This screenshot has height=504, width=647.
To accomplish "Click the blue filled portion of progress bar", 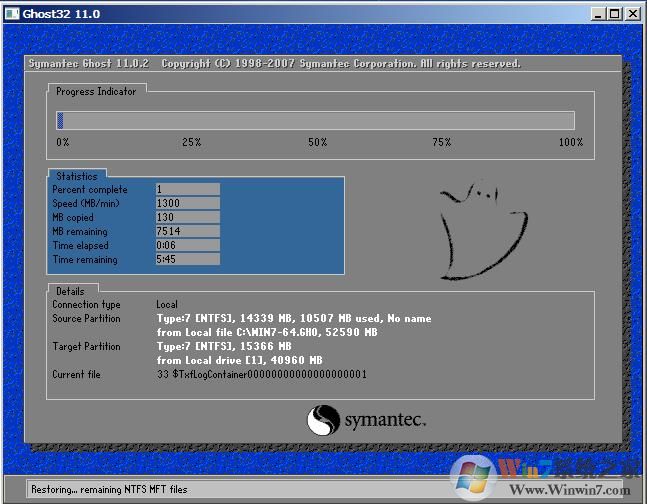I will click(x=61, y=121).
